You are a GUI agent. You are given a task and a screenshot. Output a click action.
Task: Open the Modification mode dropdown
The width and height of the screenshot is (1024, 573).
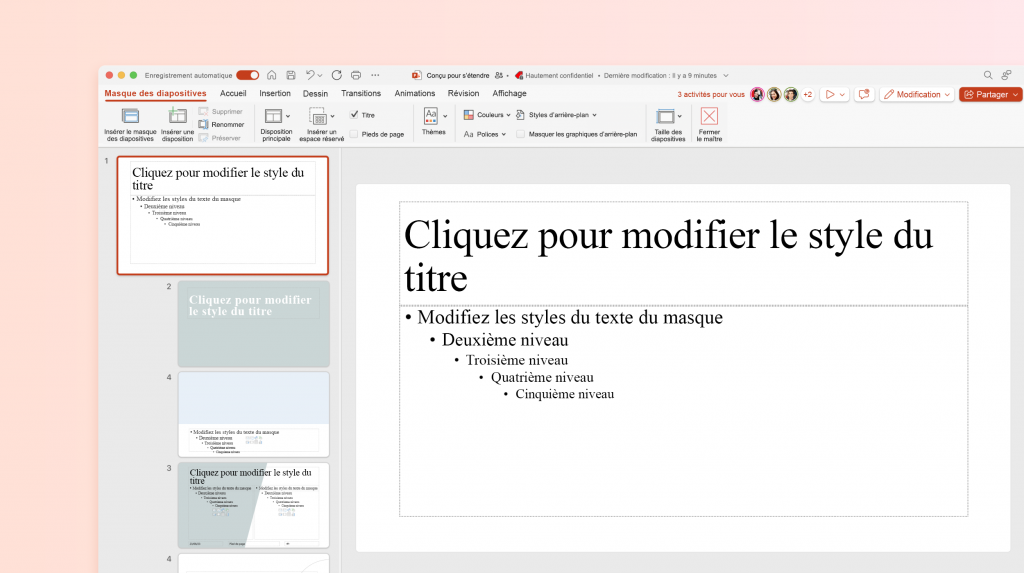click(x=917, y=95)
